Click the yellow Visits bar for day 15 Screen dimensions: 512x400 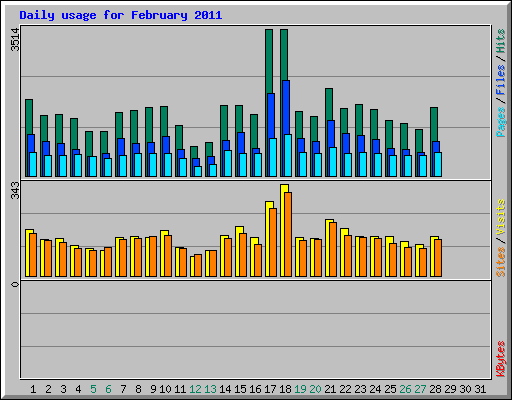coord(238,251)
